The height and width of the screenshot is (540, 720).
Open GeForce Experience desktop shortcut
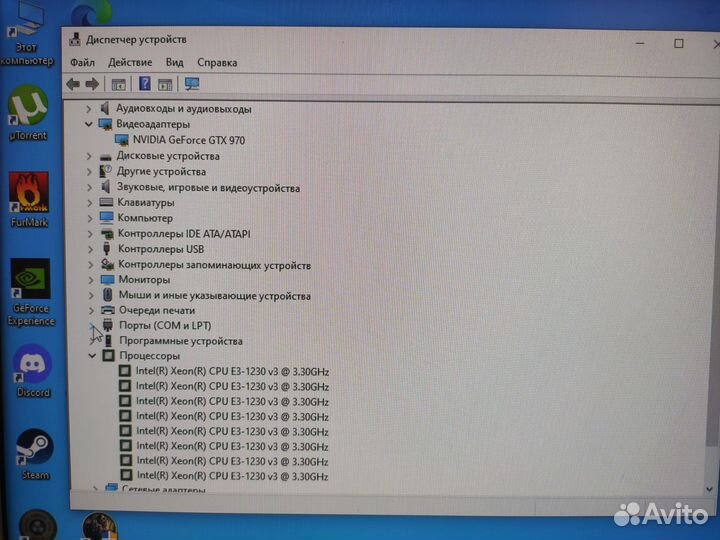[31, 292]
